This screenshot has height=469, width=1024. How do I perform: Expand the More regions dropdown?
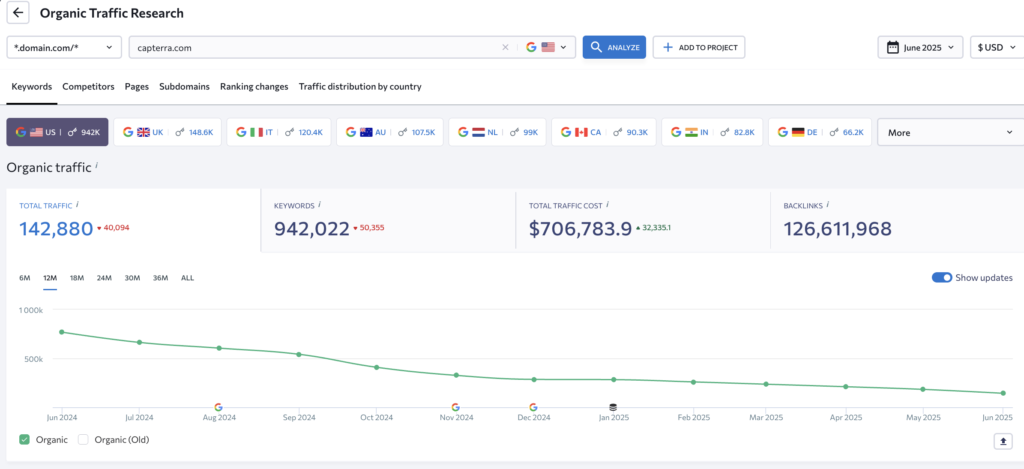(x=950, y=132)
